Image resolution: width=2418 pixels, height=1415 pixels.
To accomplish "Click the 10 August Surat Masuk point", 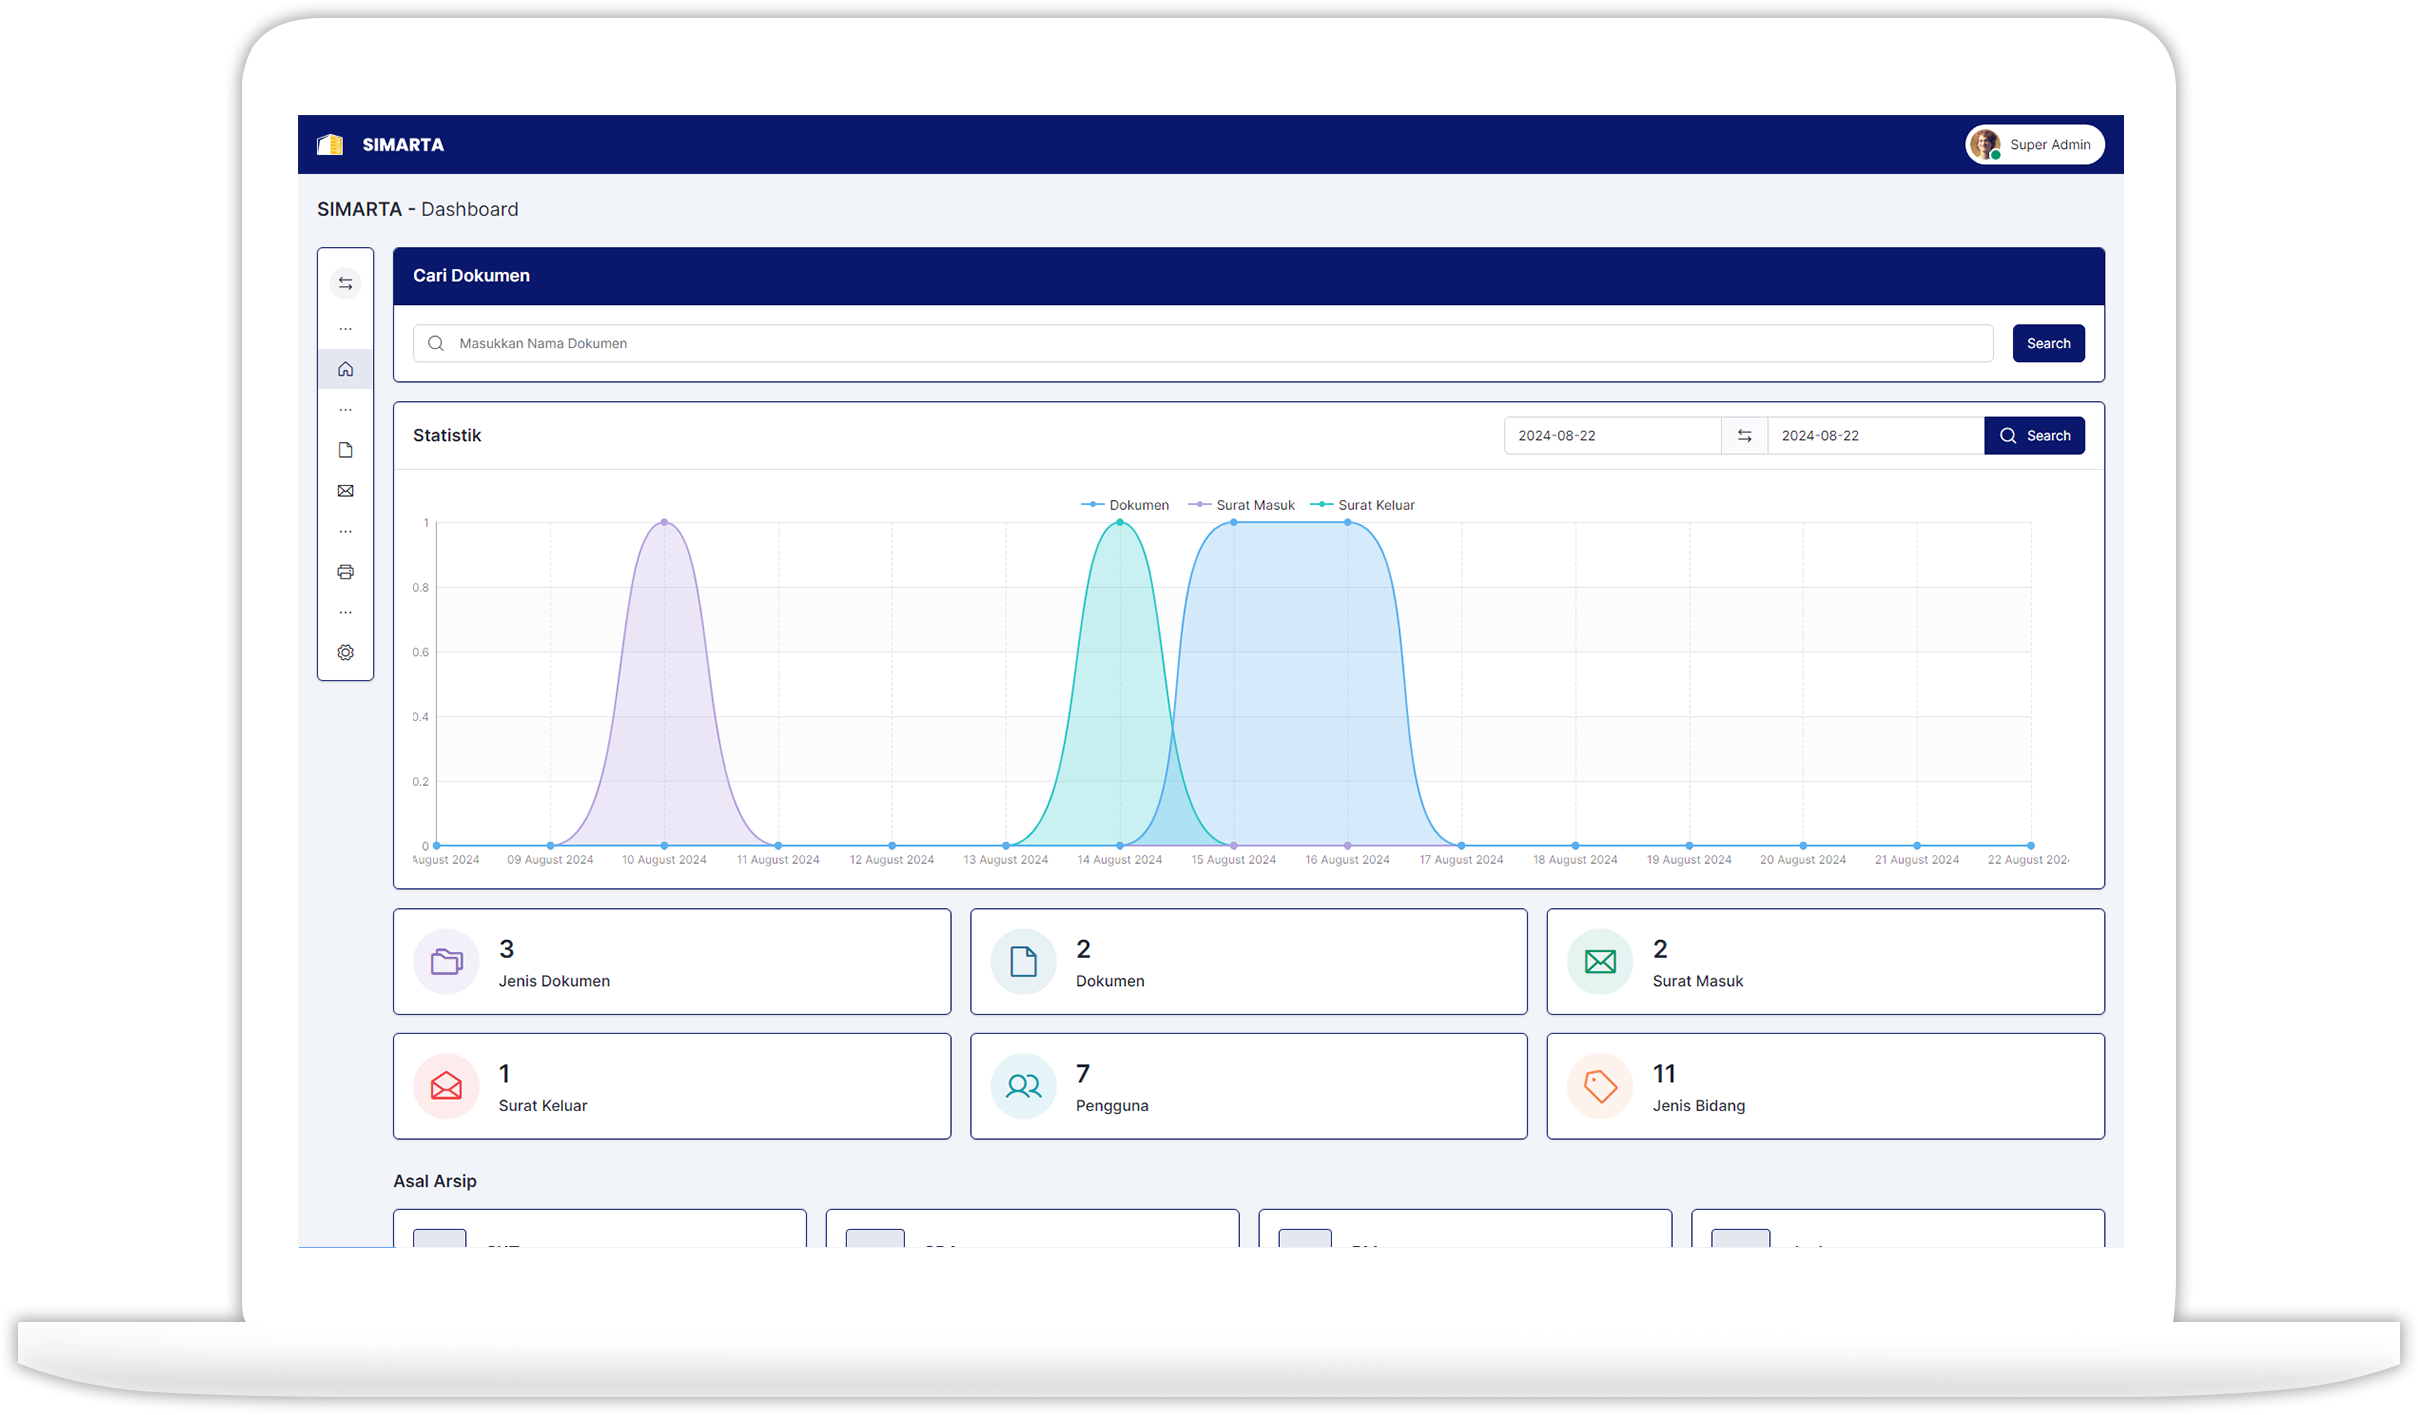I will [664, 522].
